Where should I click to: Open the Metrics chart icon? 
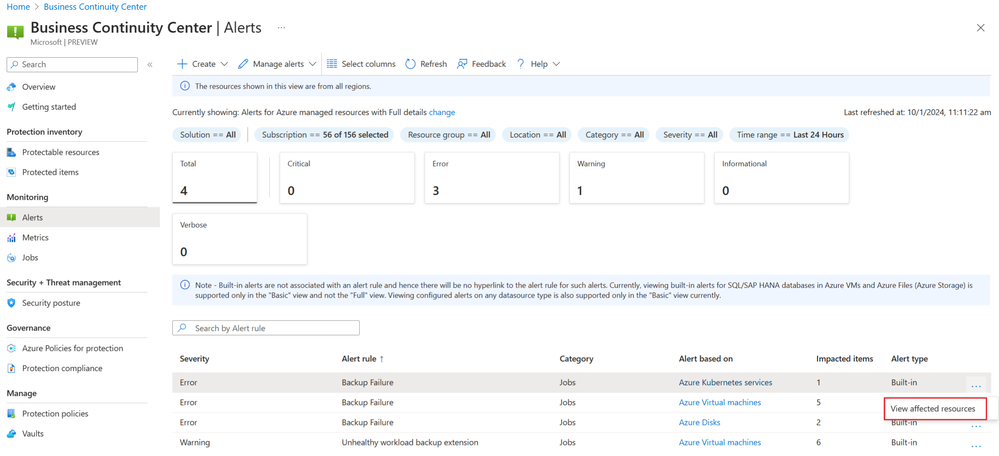click(x=11, y=238)
